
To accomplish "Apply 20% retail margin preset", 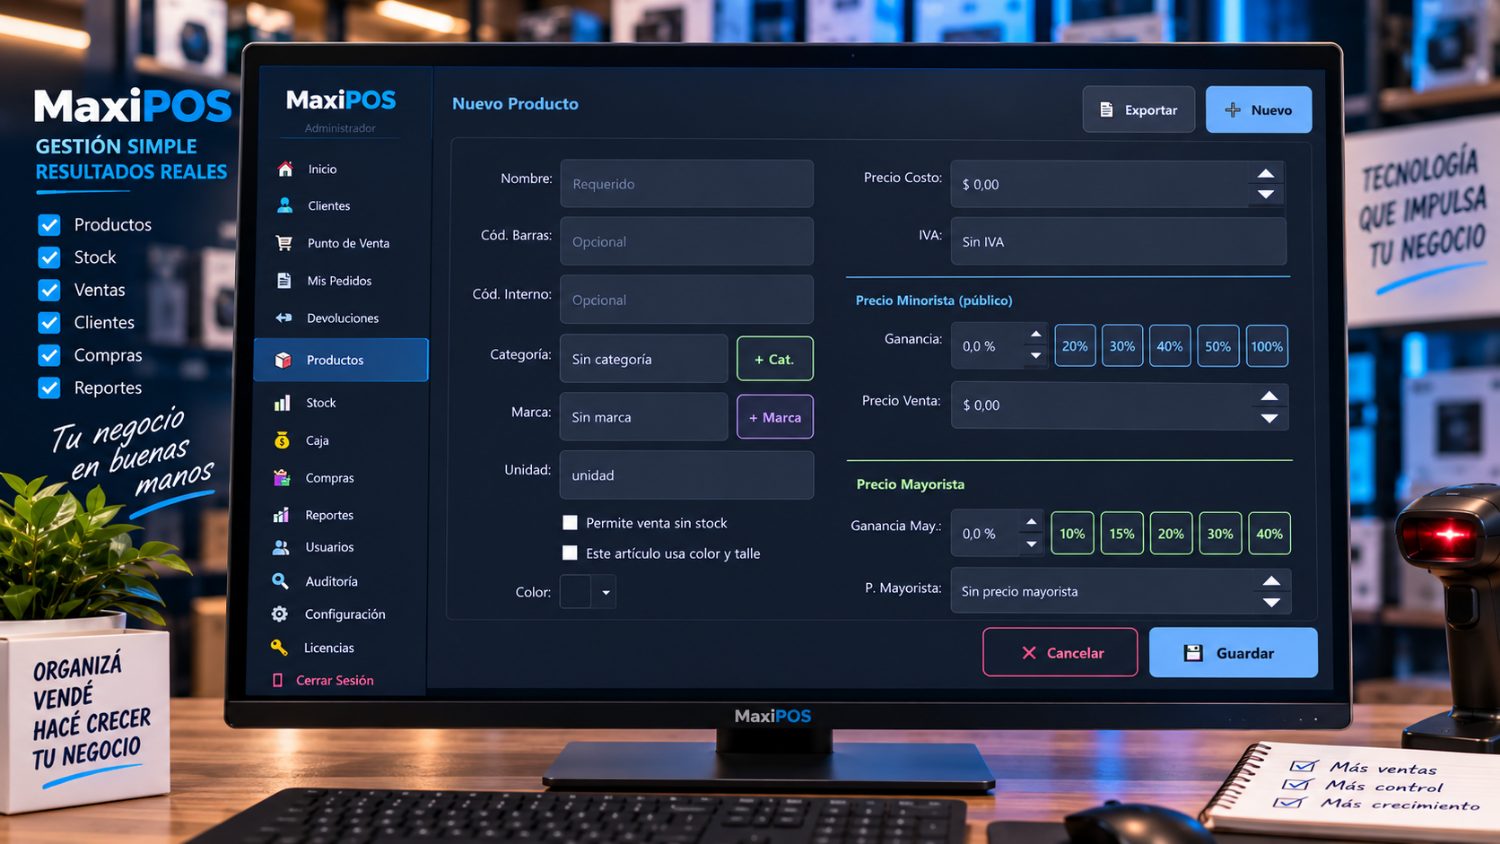I will tap(1075, 346).
